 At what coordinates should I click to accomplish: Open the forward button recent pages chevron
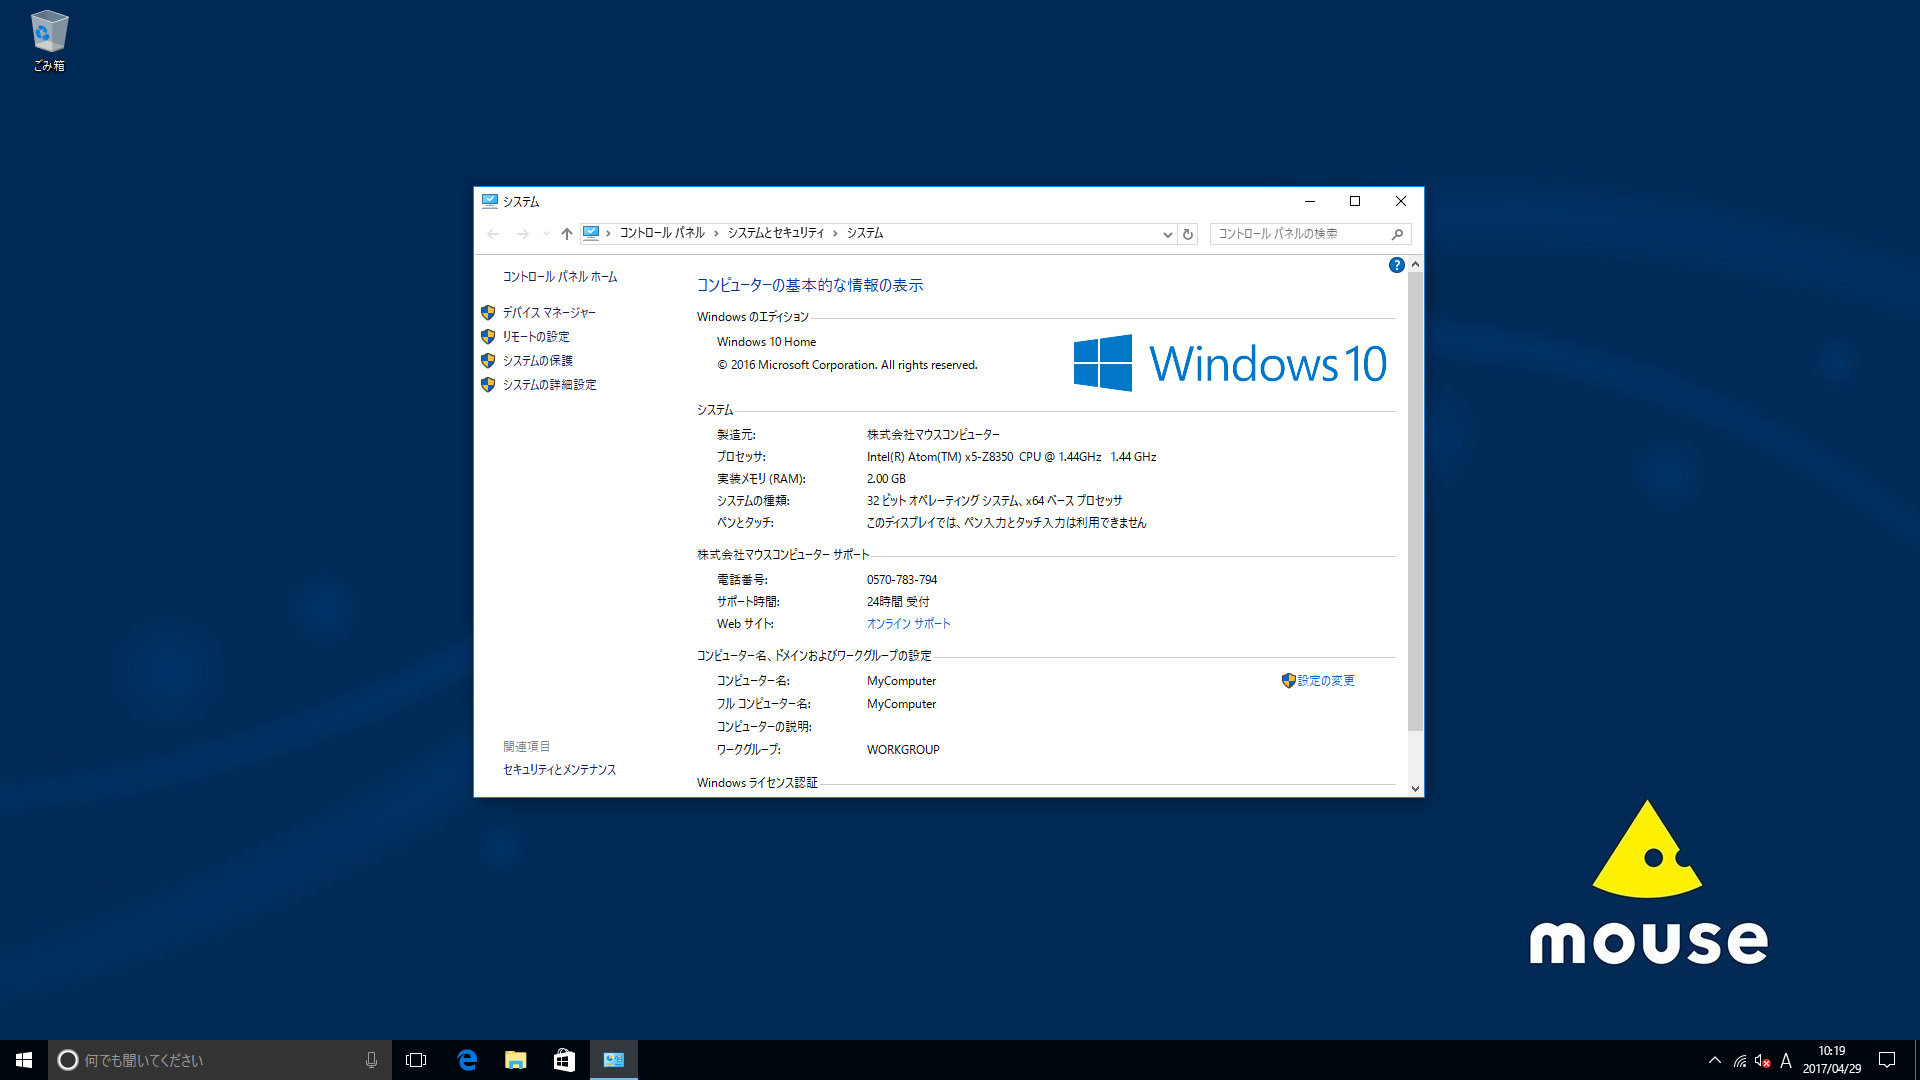(x=545, y=233)
